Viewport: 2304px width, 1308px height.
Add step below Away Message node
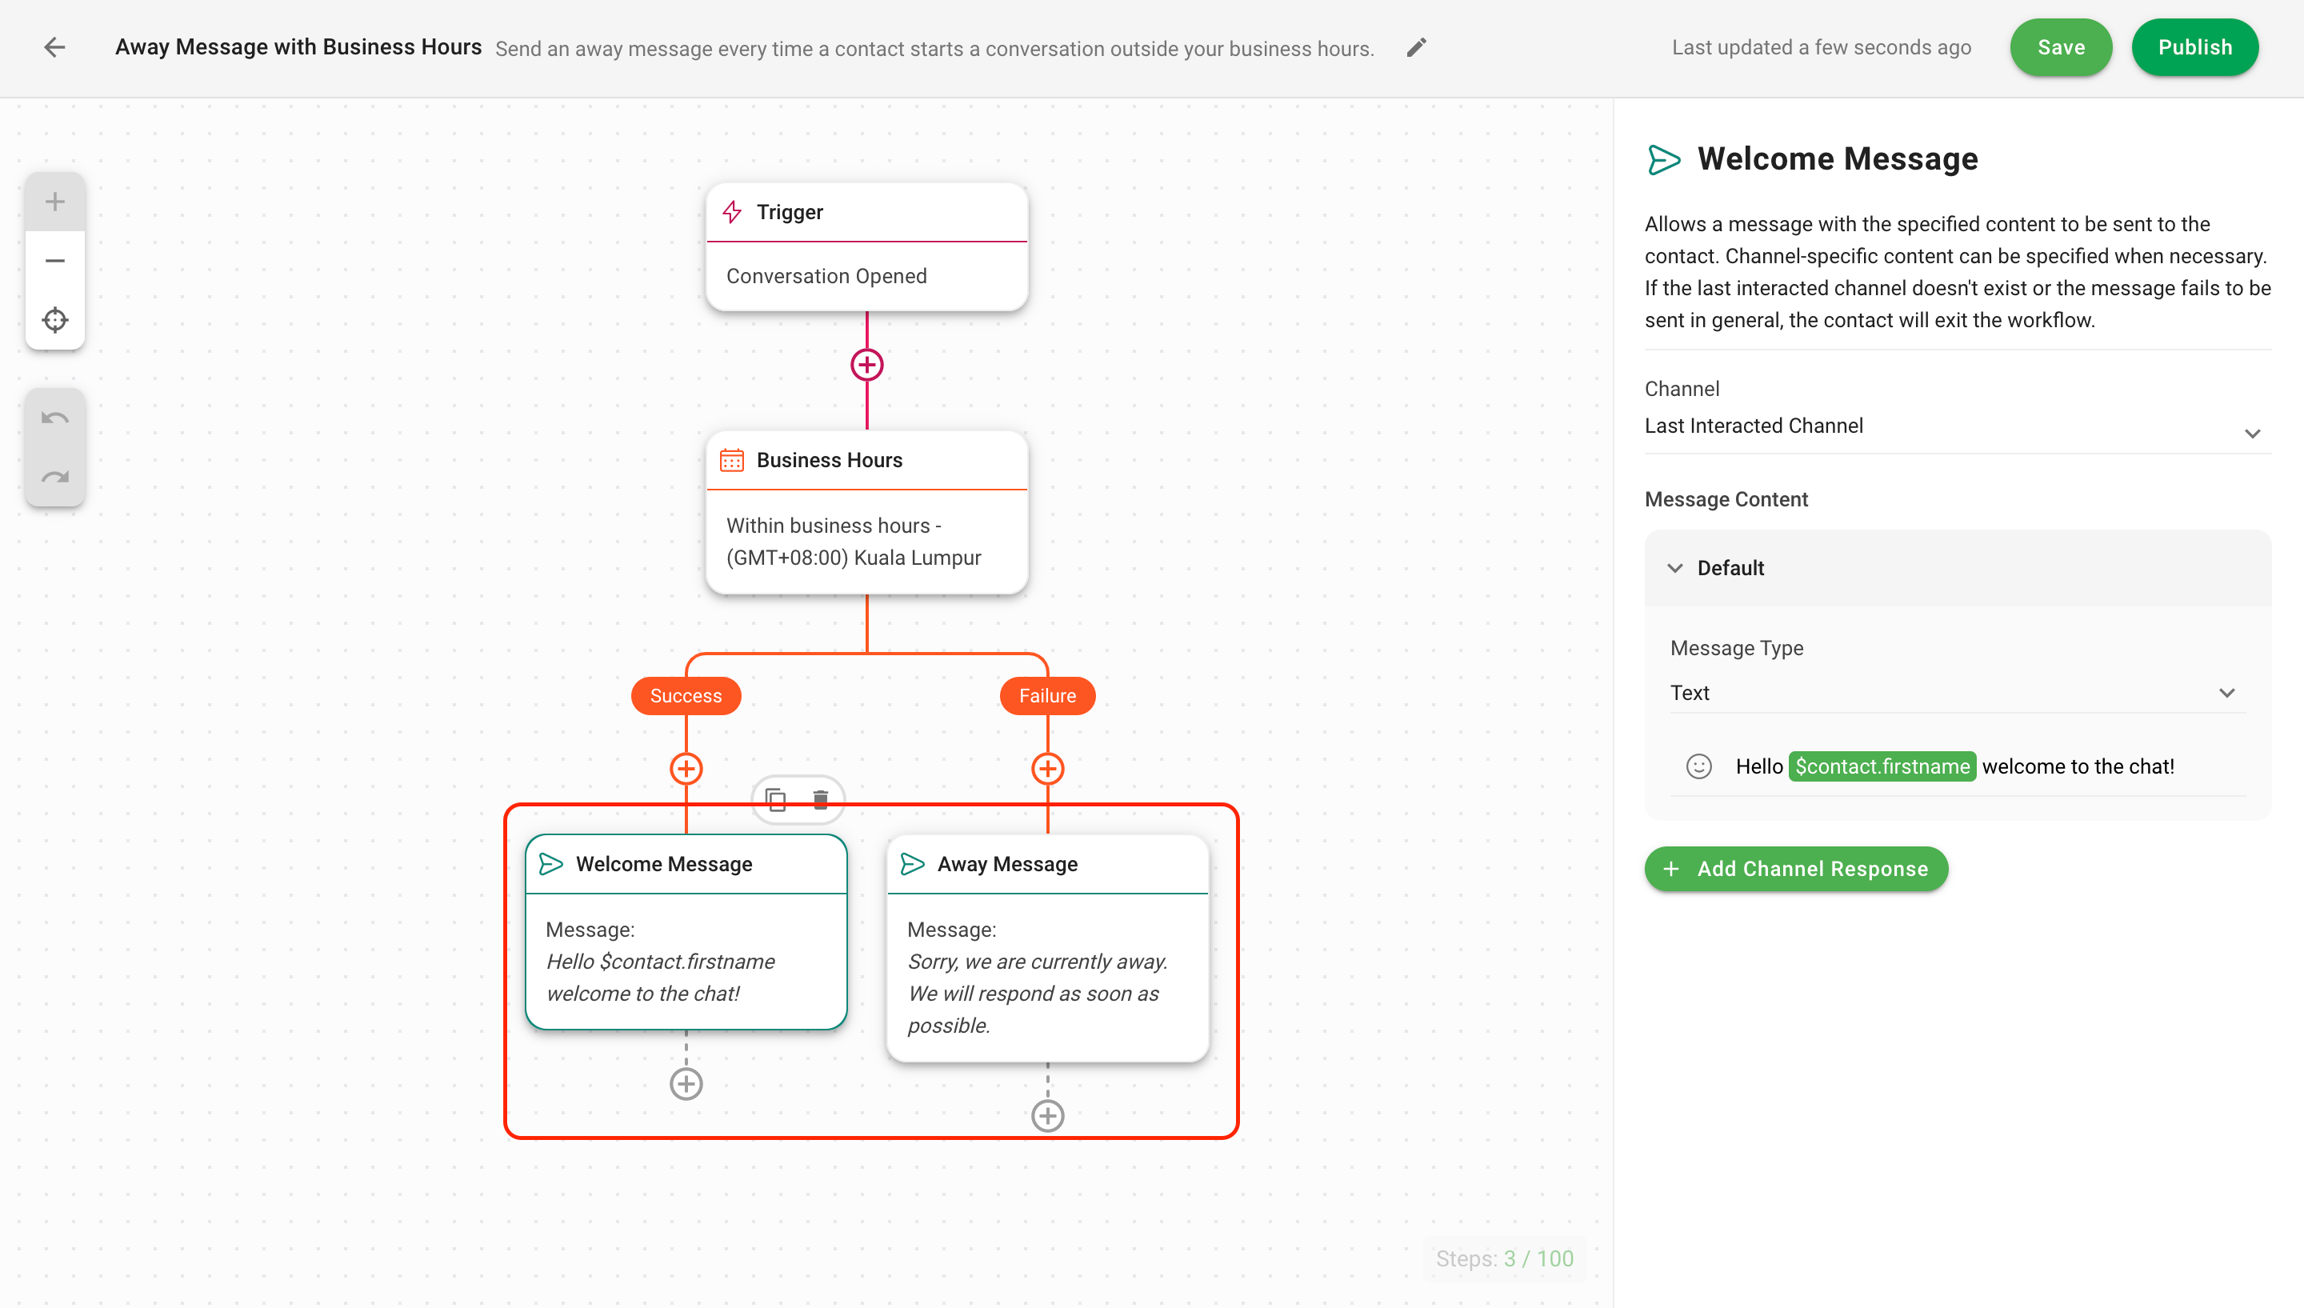[1047, 1115]
